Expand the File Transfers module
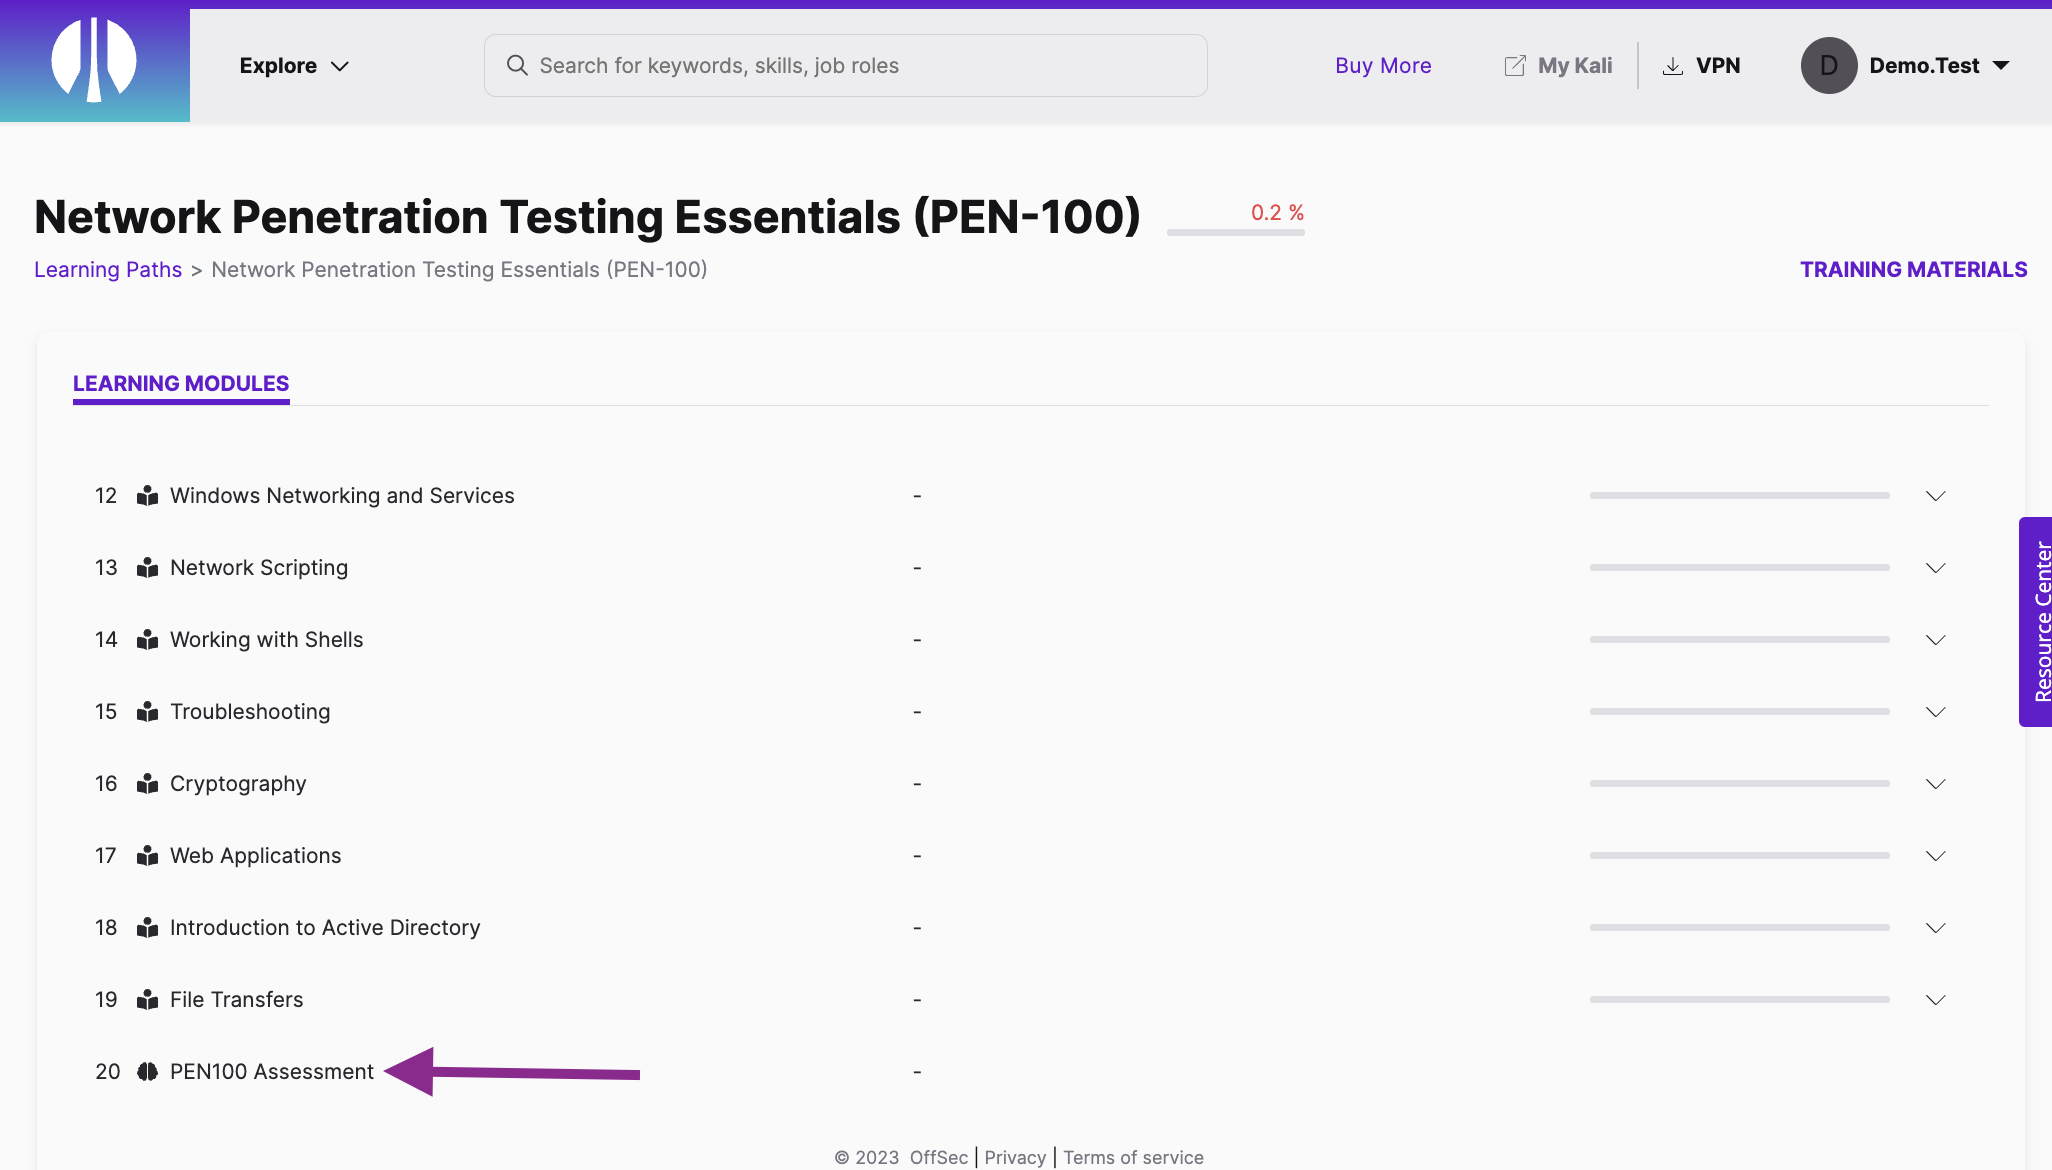Viewport: 2052px width, 1170px height. 1936,999
